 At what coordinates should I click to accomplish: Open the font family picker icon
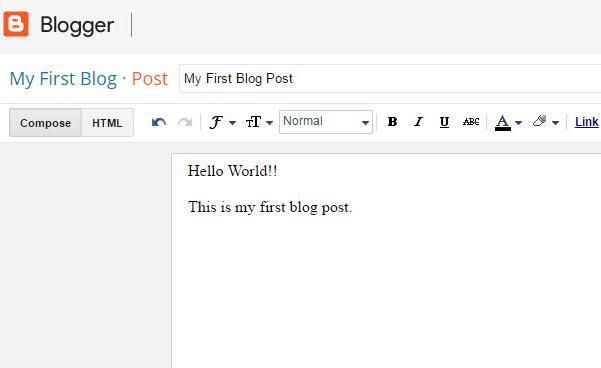coord(216,122)
